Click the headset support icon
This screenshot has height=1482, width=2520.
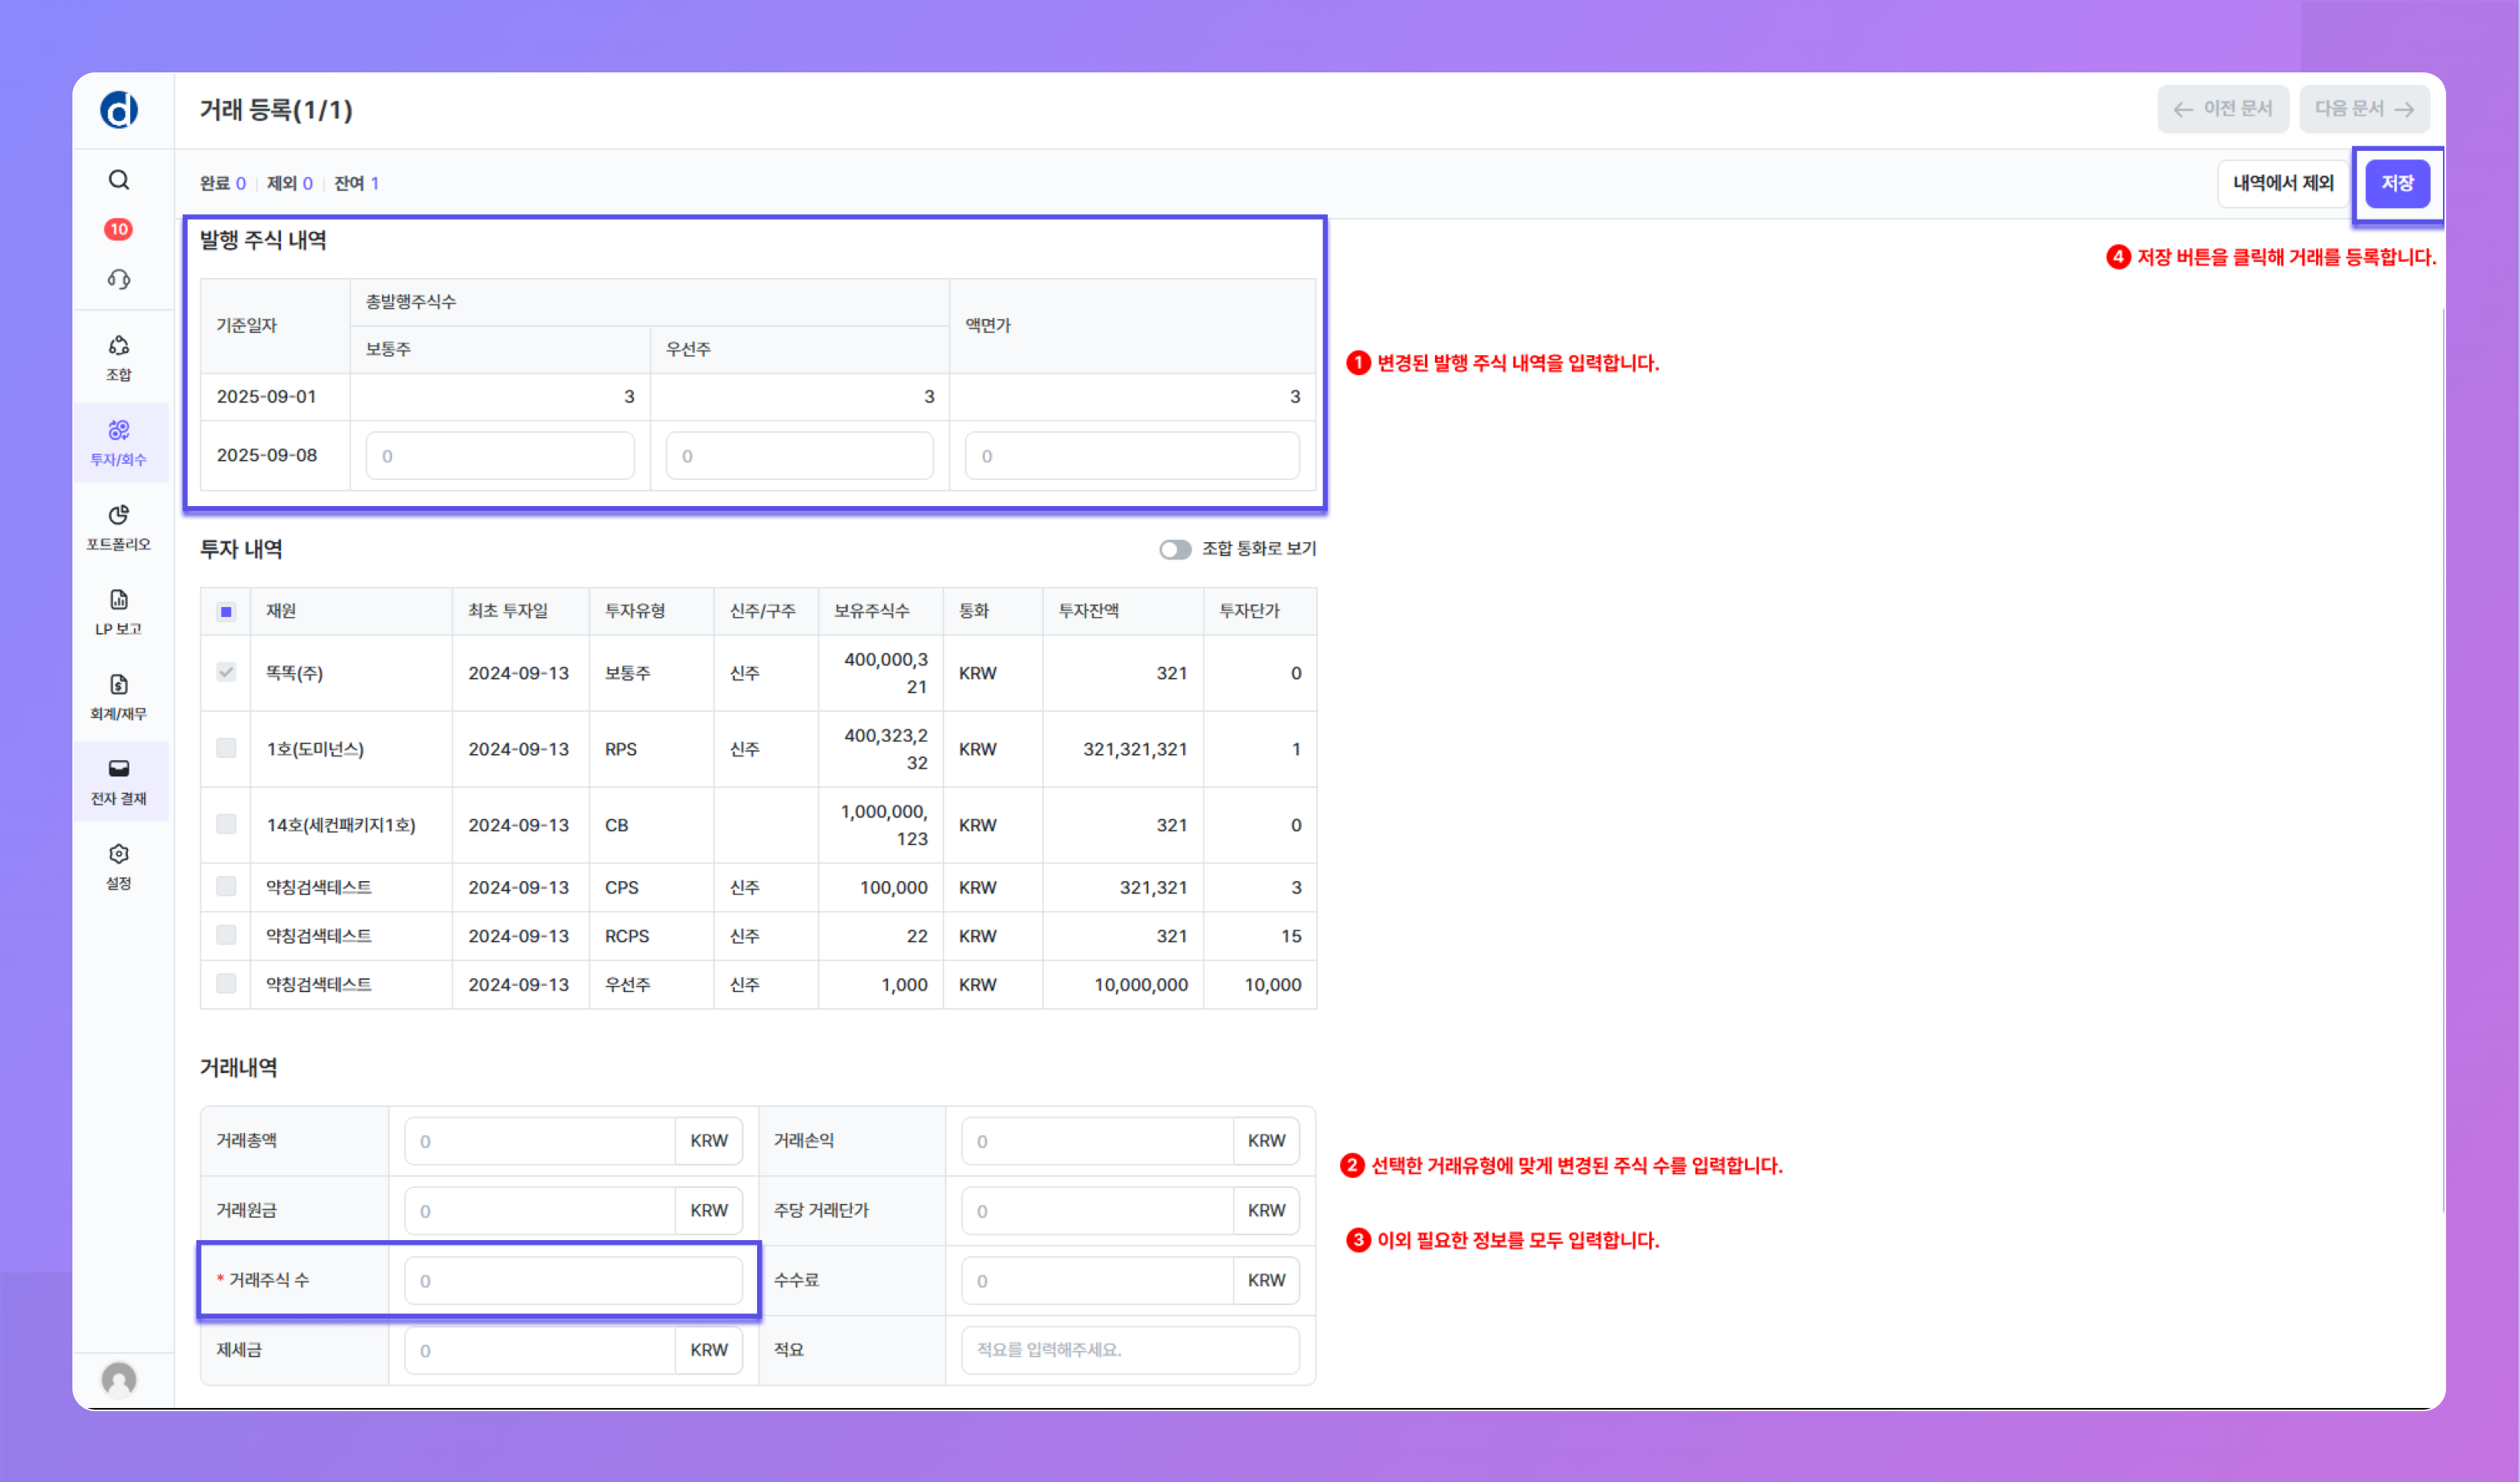[x=119, y=279]
